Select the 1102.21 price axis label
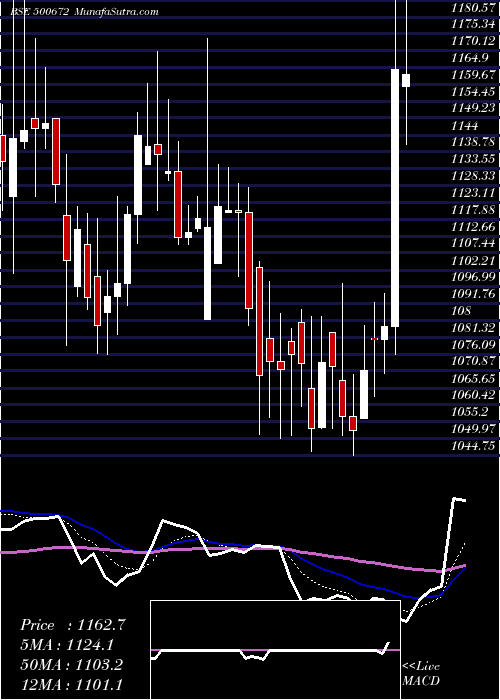500x700 pixels. [x=473, y=260]
